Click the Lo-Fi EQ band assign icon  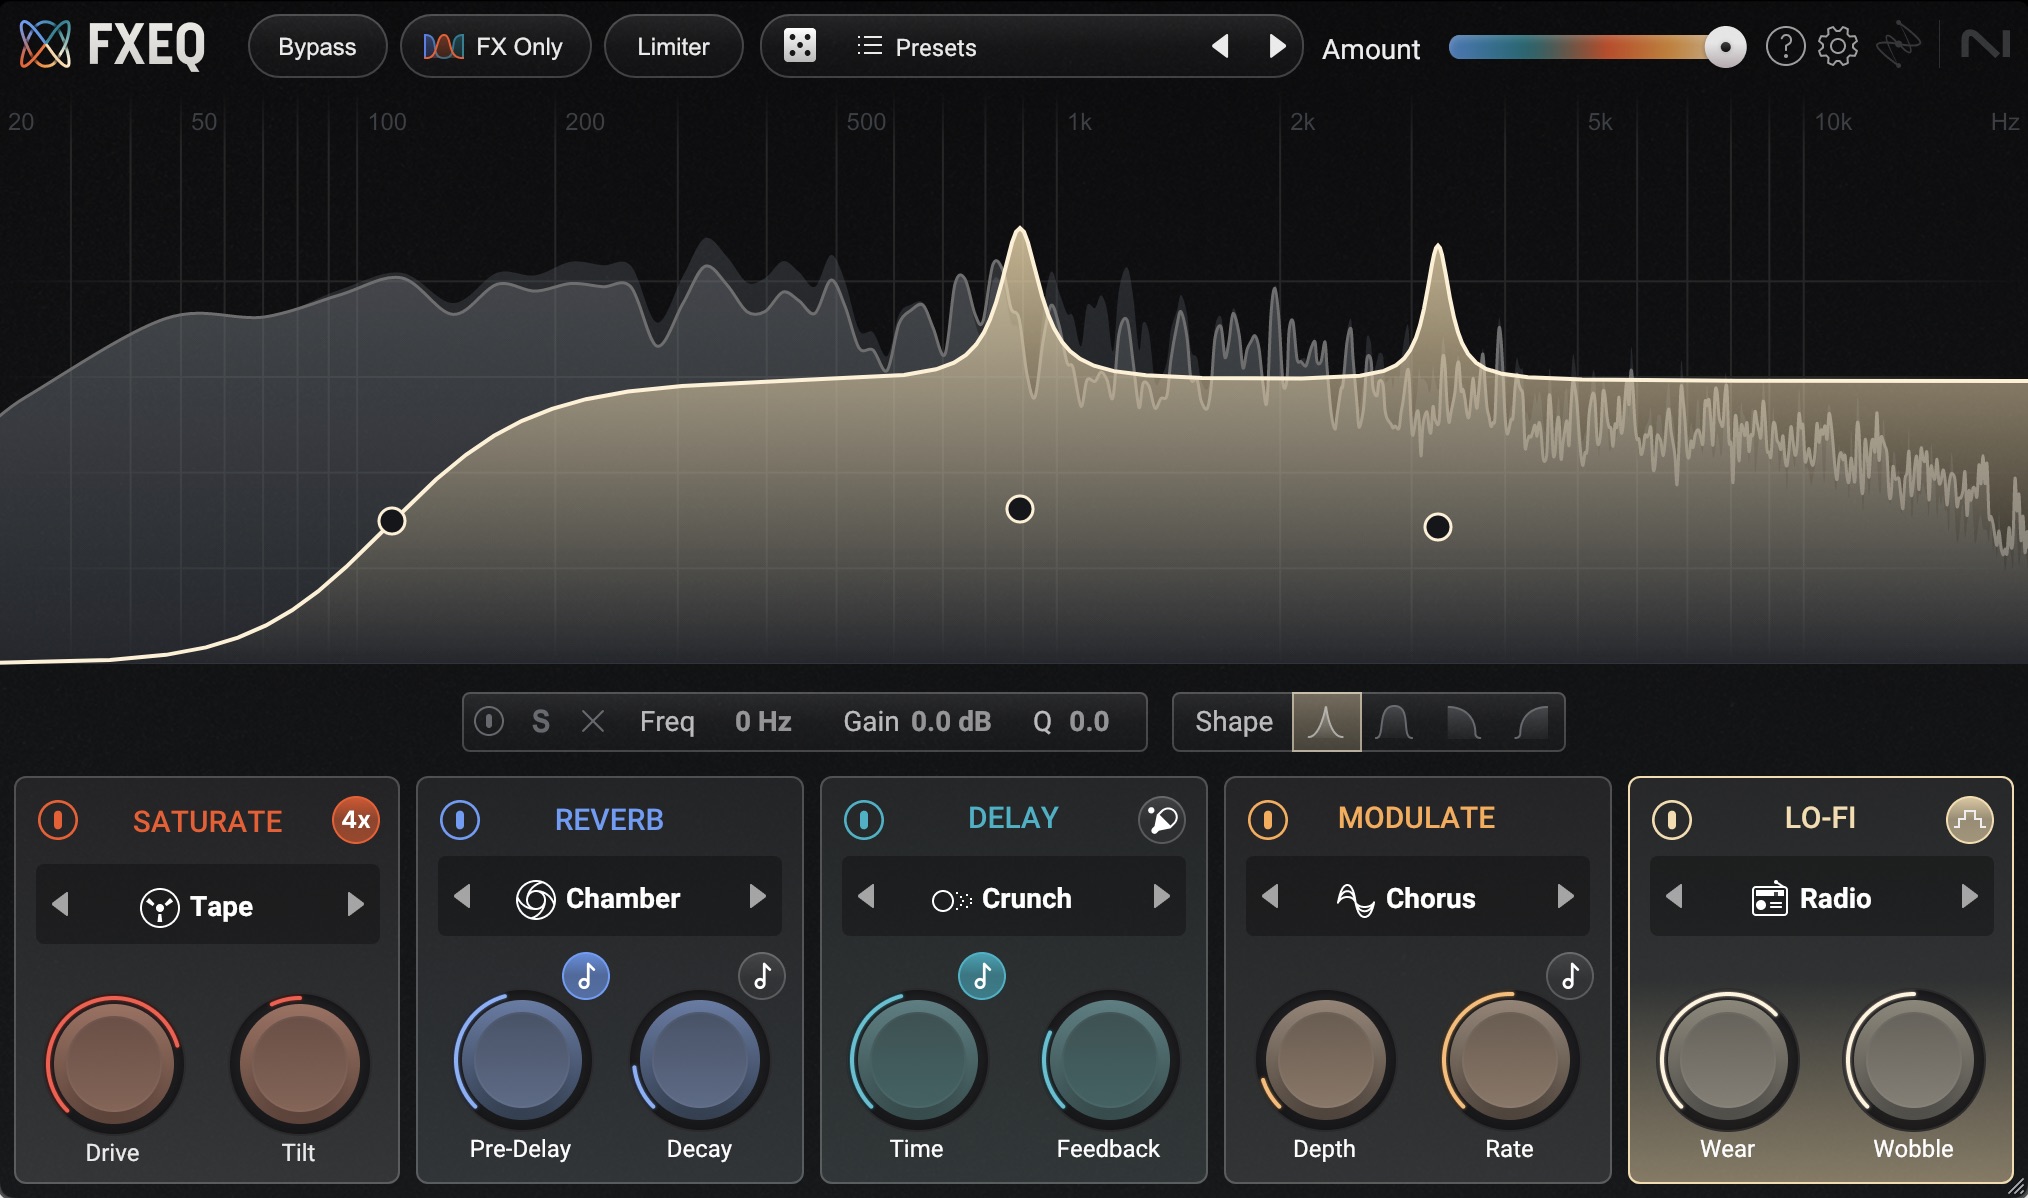pyautogui.click(x=1969, y=820)
